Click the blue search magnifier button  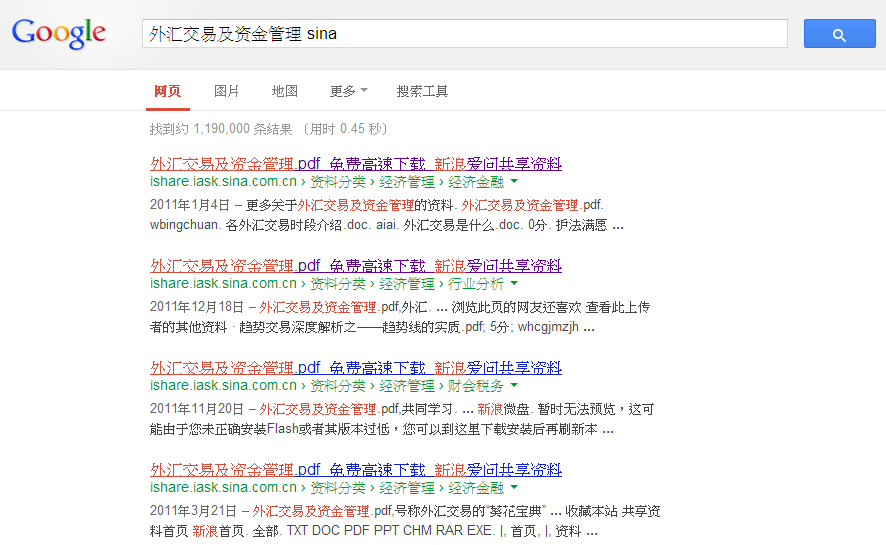pyautogui.click(x=839, y=33)
